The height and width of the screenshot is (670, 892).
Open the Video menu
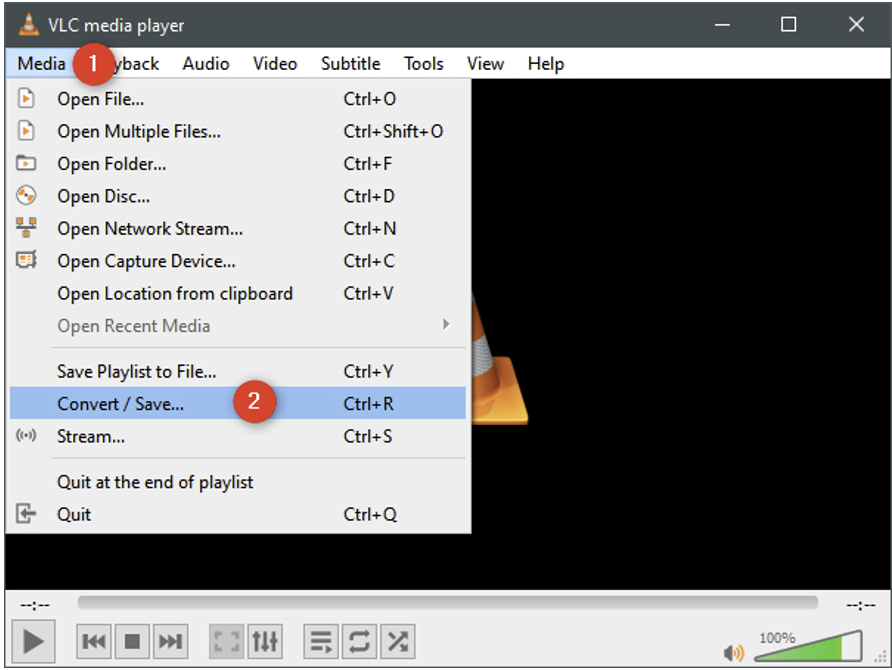tap(275, 63)
